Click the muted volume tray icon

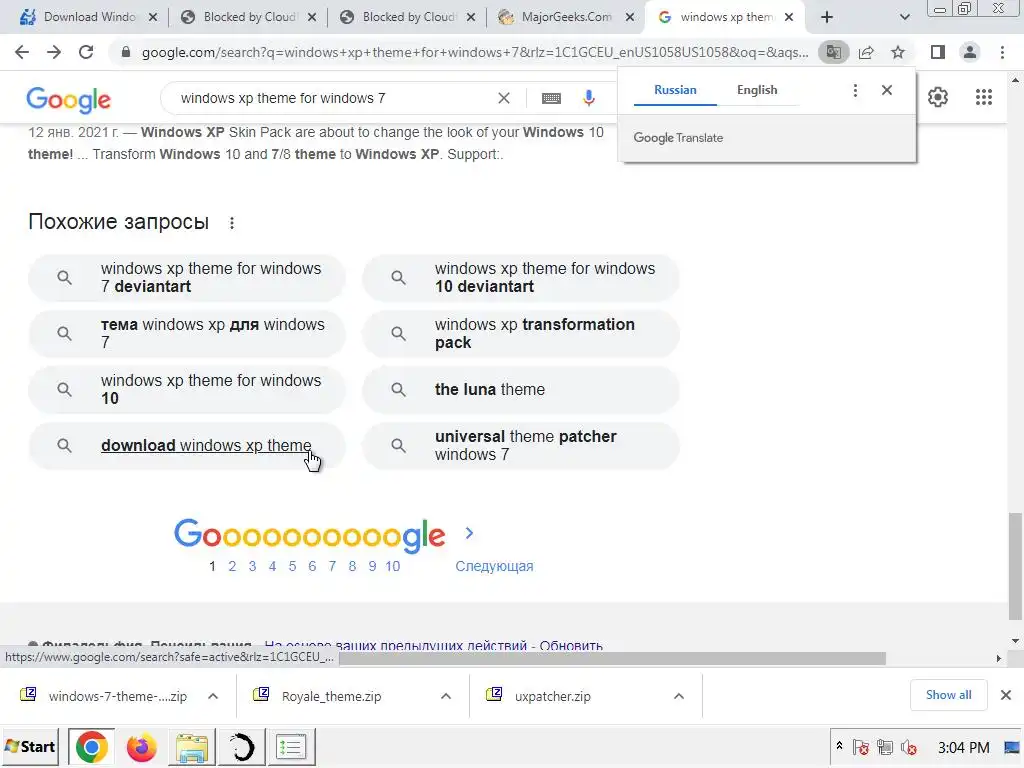pos(908,747)
